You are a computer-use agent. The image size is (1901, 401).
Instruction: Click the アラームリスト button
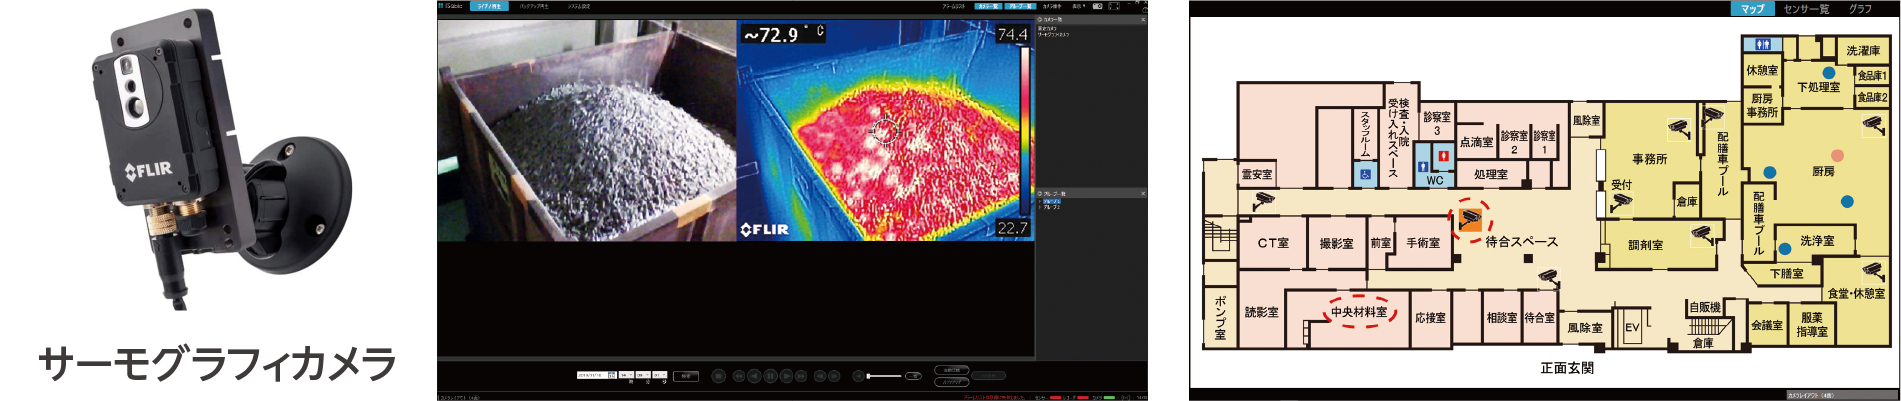(x=952, y=6)
